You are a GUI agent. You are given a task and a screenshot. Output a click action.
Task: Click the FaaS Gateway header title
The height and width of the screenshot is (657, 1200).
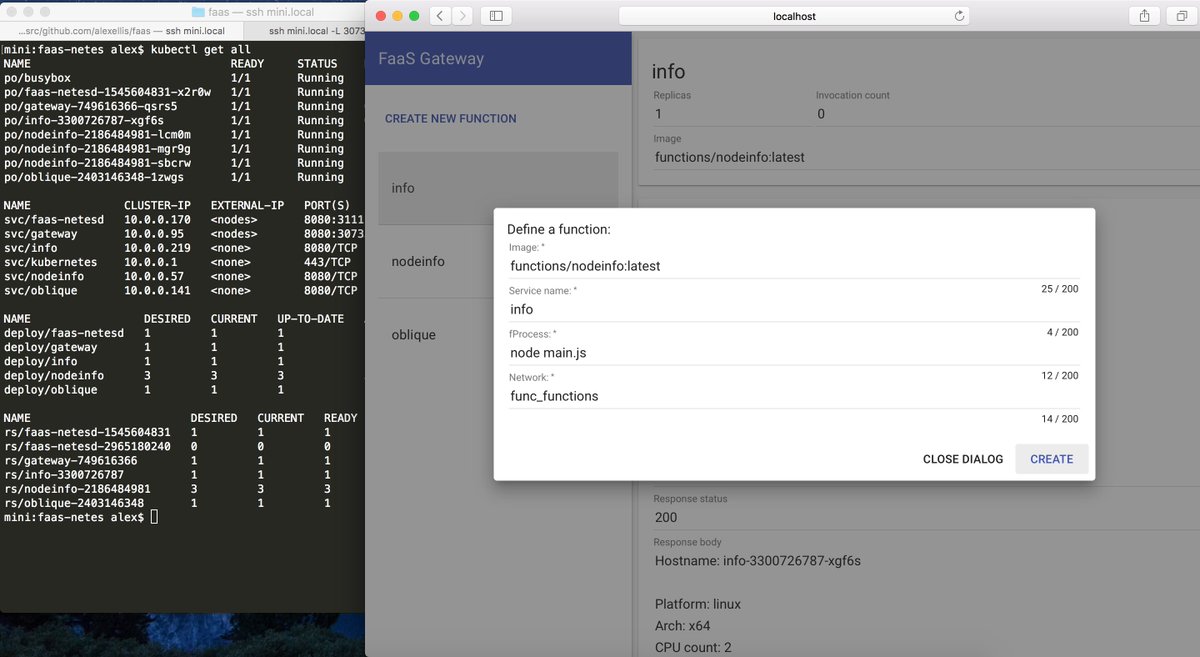pyautogui.click(x=431, y=58)
